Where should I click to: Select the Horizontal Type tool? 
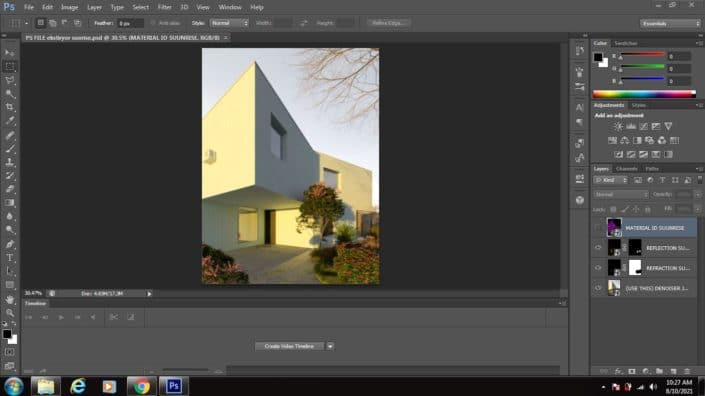pyautogui.click(x=9, y=258)
